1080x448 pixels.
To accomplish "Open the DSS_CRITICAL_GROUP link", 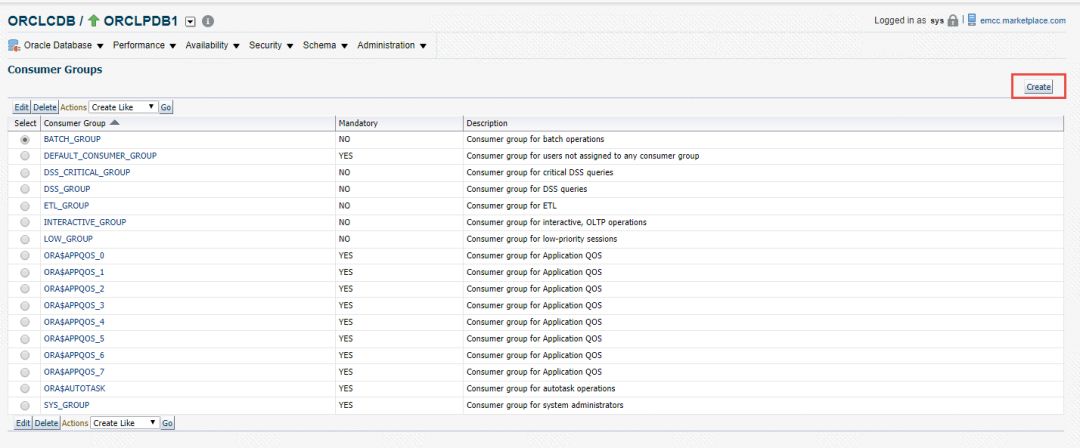I will coord(87,172).
